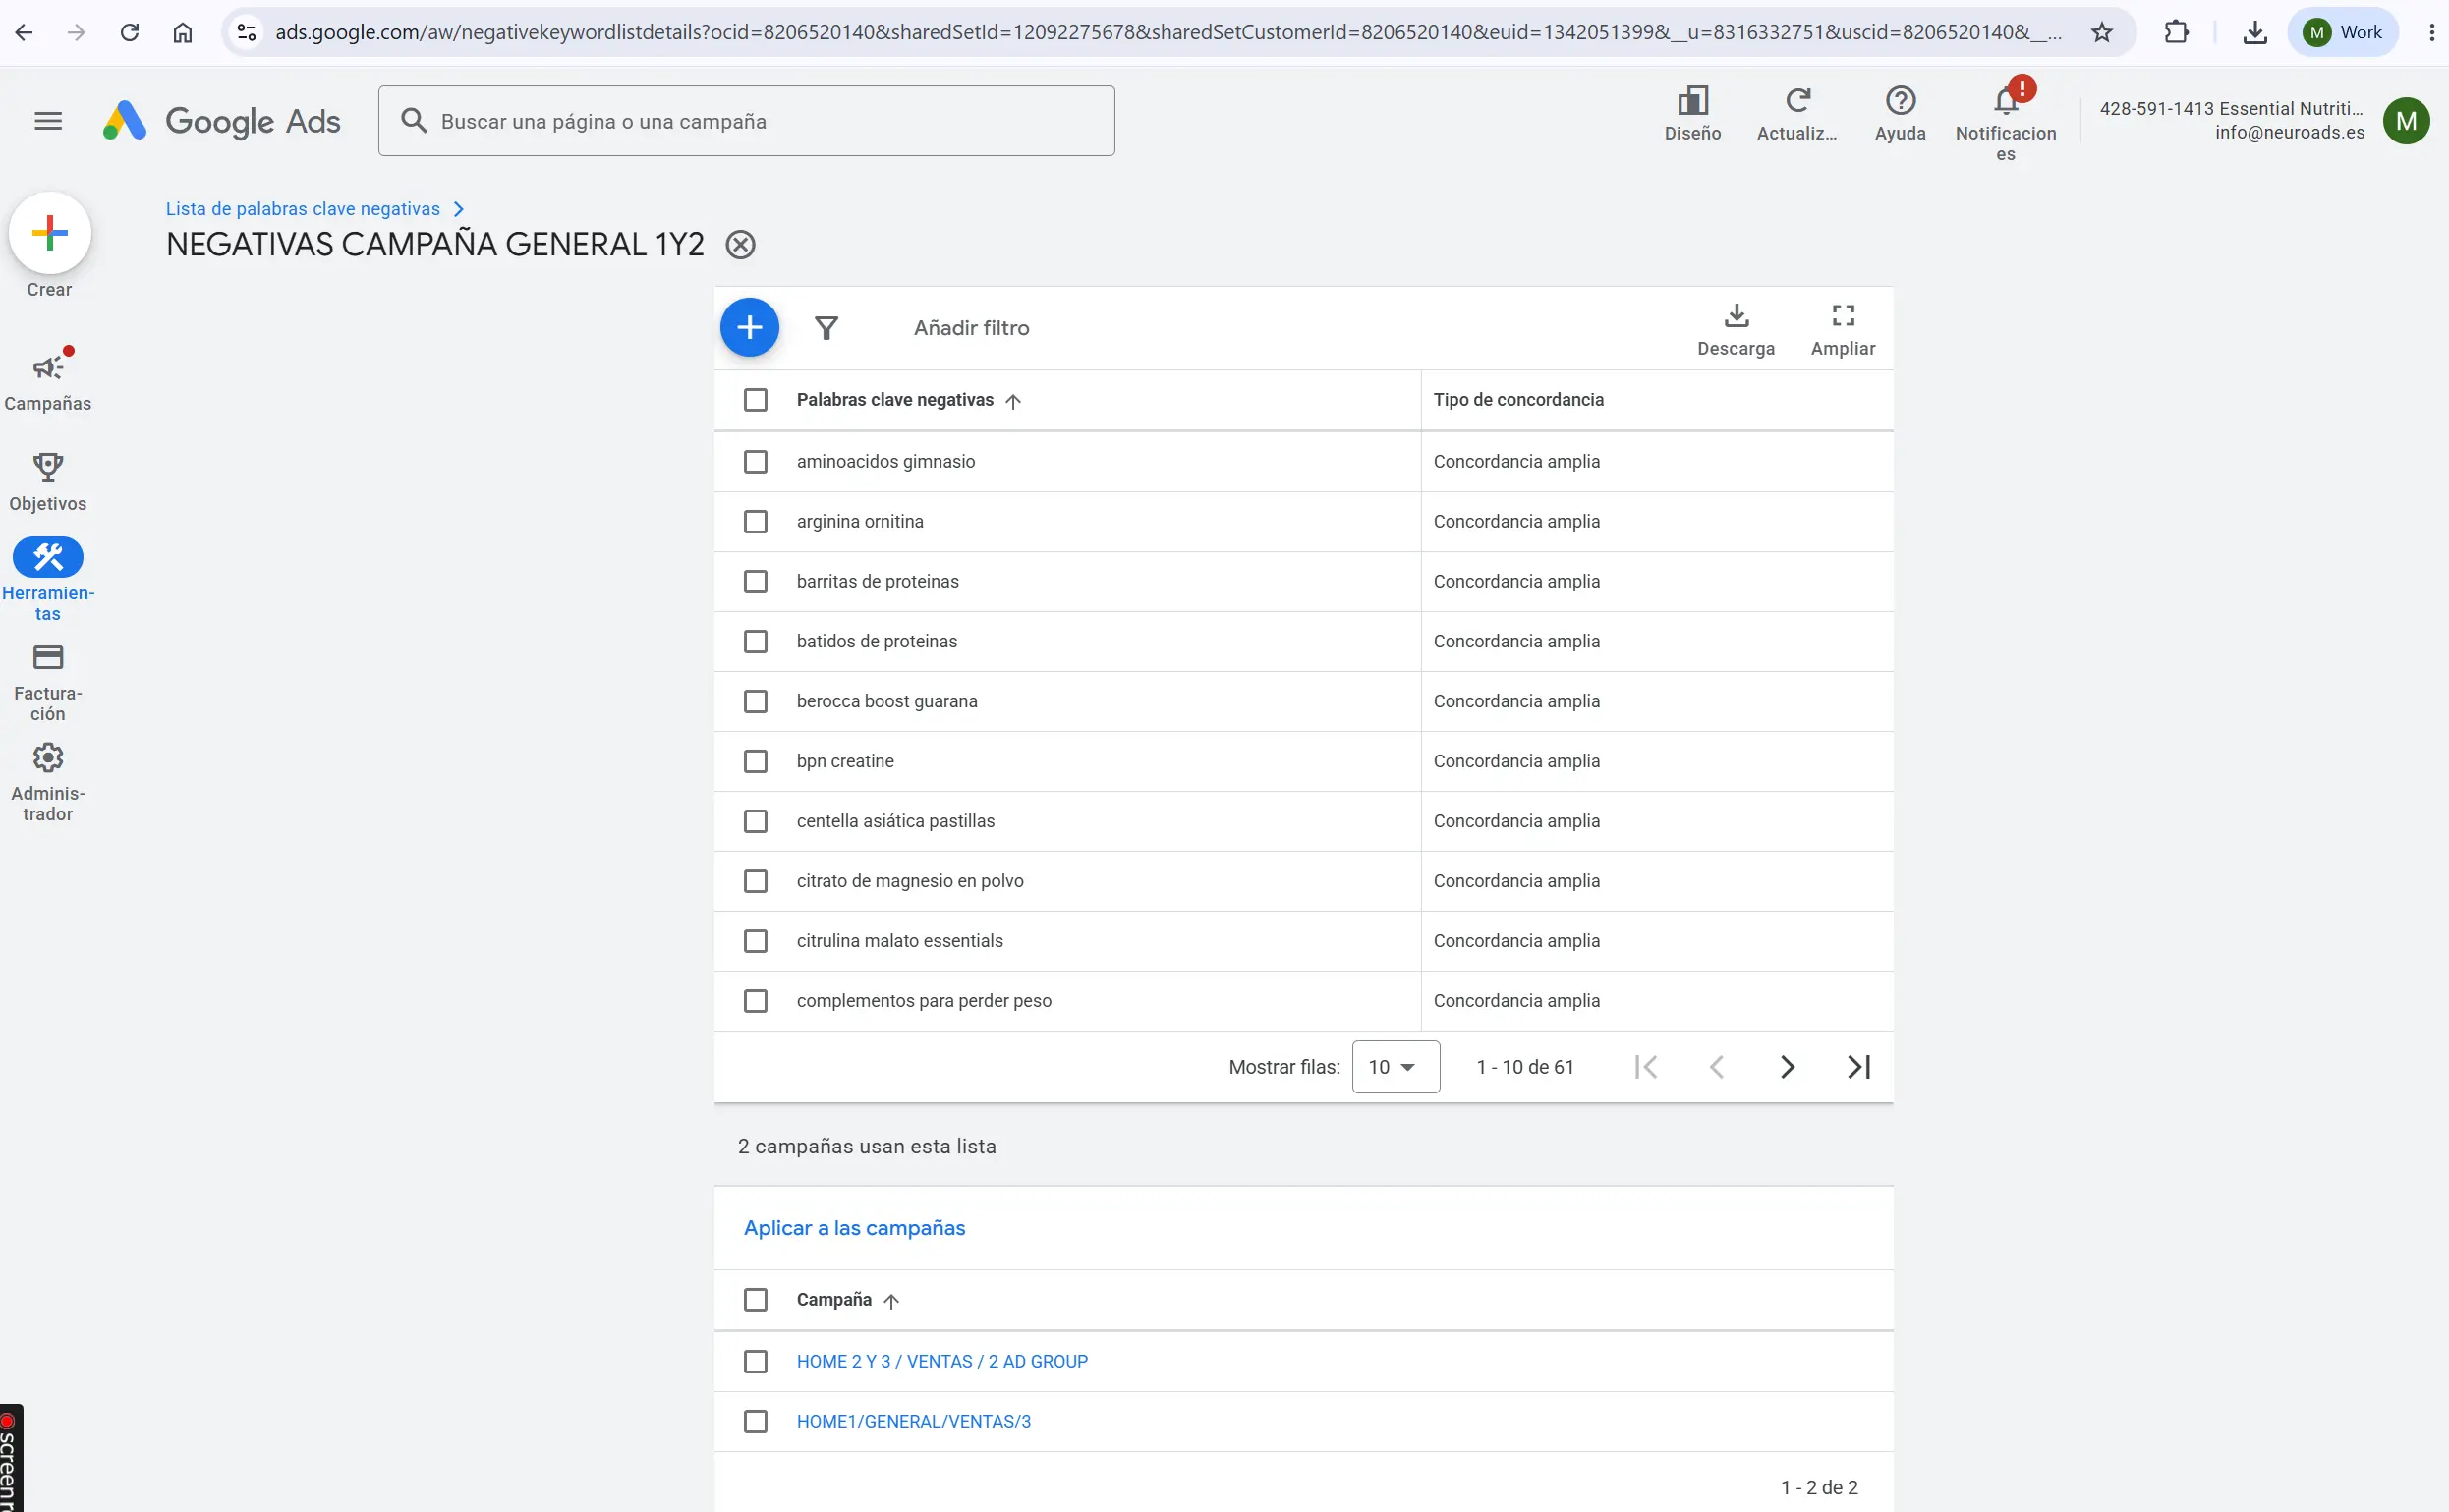The width and height of the screenshot is (2449, 1512).
Task: Check the citrulina malato essentials row
Action: pos(756,942)
